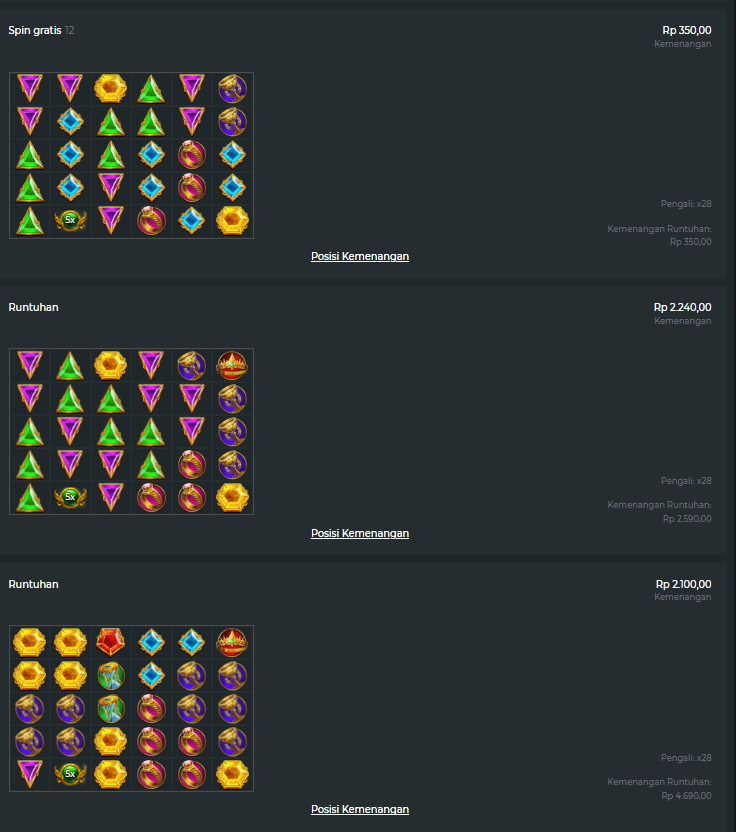Screen dimensions: 736x832
Task: Click the purple triangle gem in the Rp 2.100,00 grid
Action: (30, 774)
